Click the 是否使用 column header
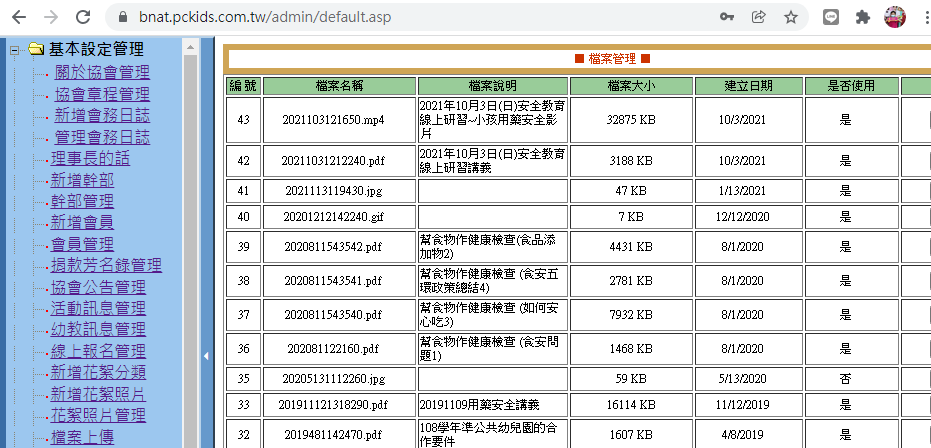 [851, 85]
